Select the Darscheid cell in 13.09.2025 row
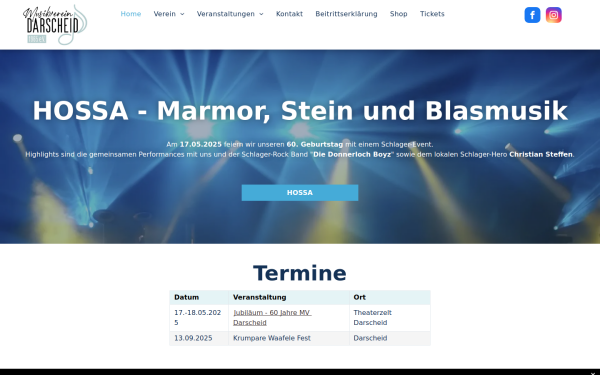Viewport: 600px width, 375px height. pos(390,338)
